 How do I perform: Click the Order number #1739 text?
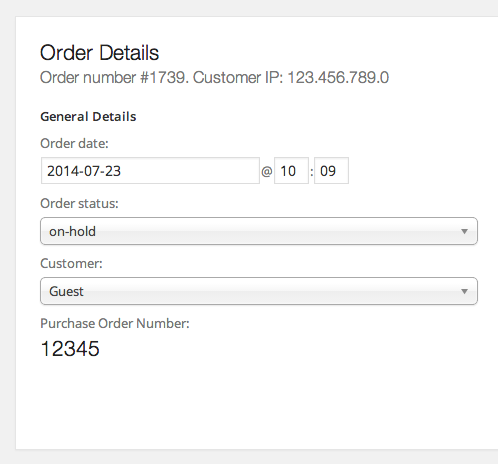tap(114, 78)
